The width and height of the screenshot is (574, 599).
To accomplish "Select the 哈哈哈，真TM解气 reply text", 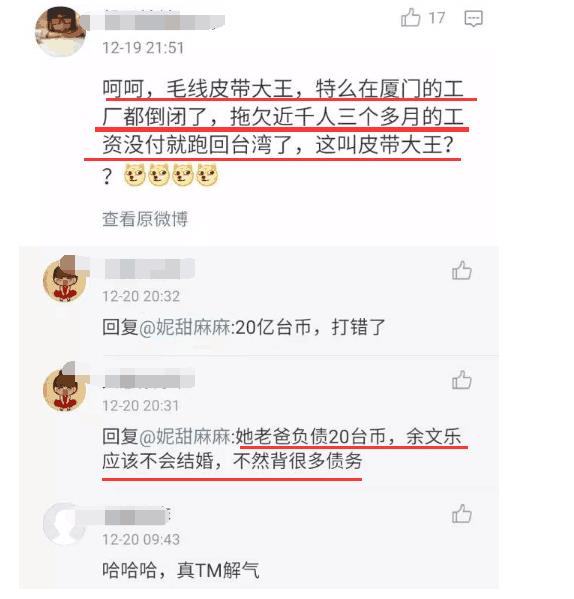I will point(181,570).
